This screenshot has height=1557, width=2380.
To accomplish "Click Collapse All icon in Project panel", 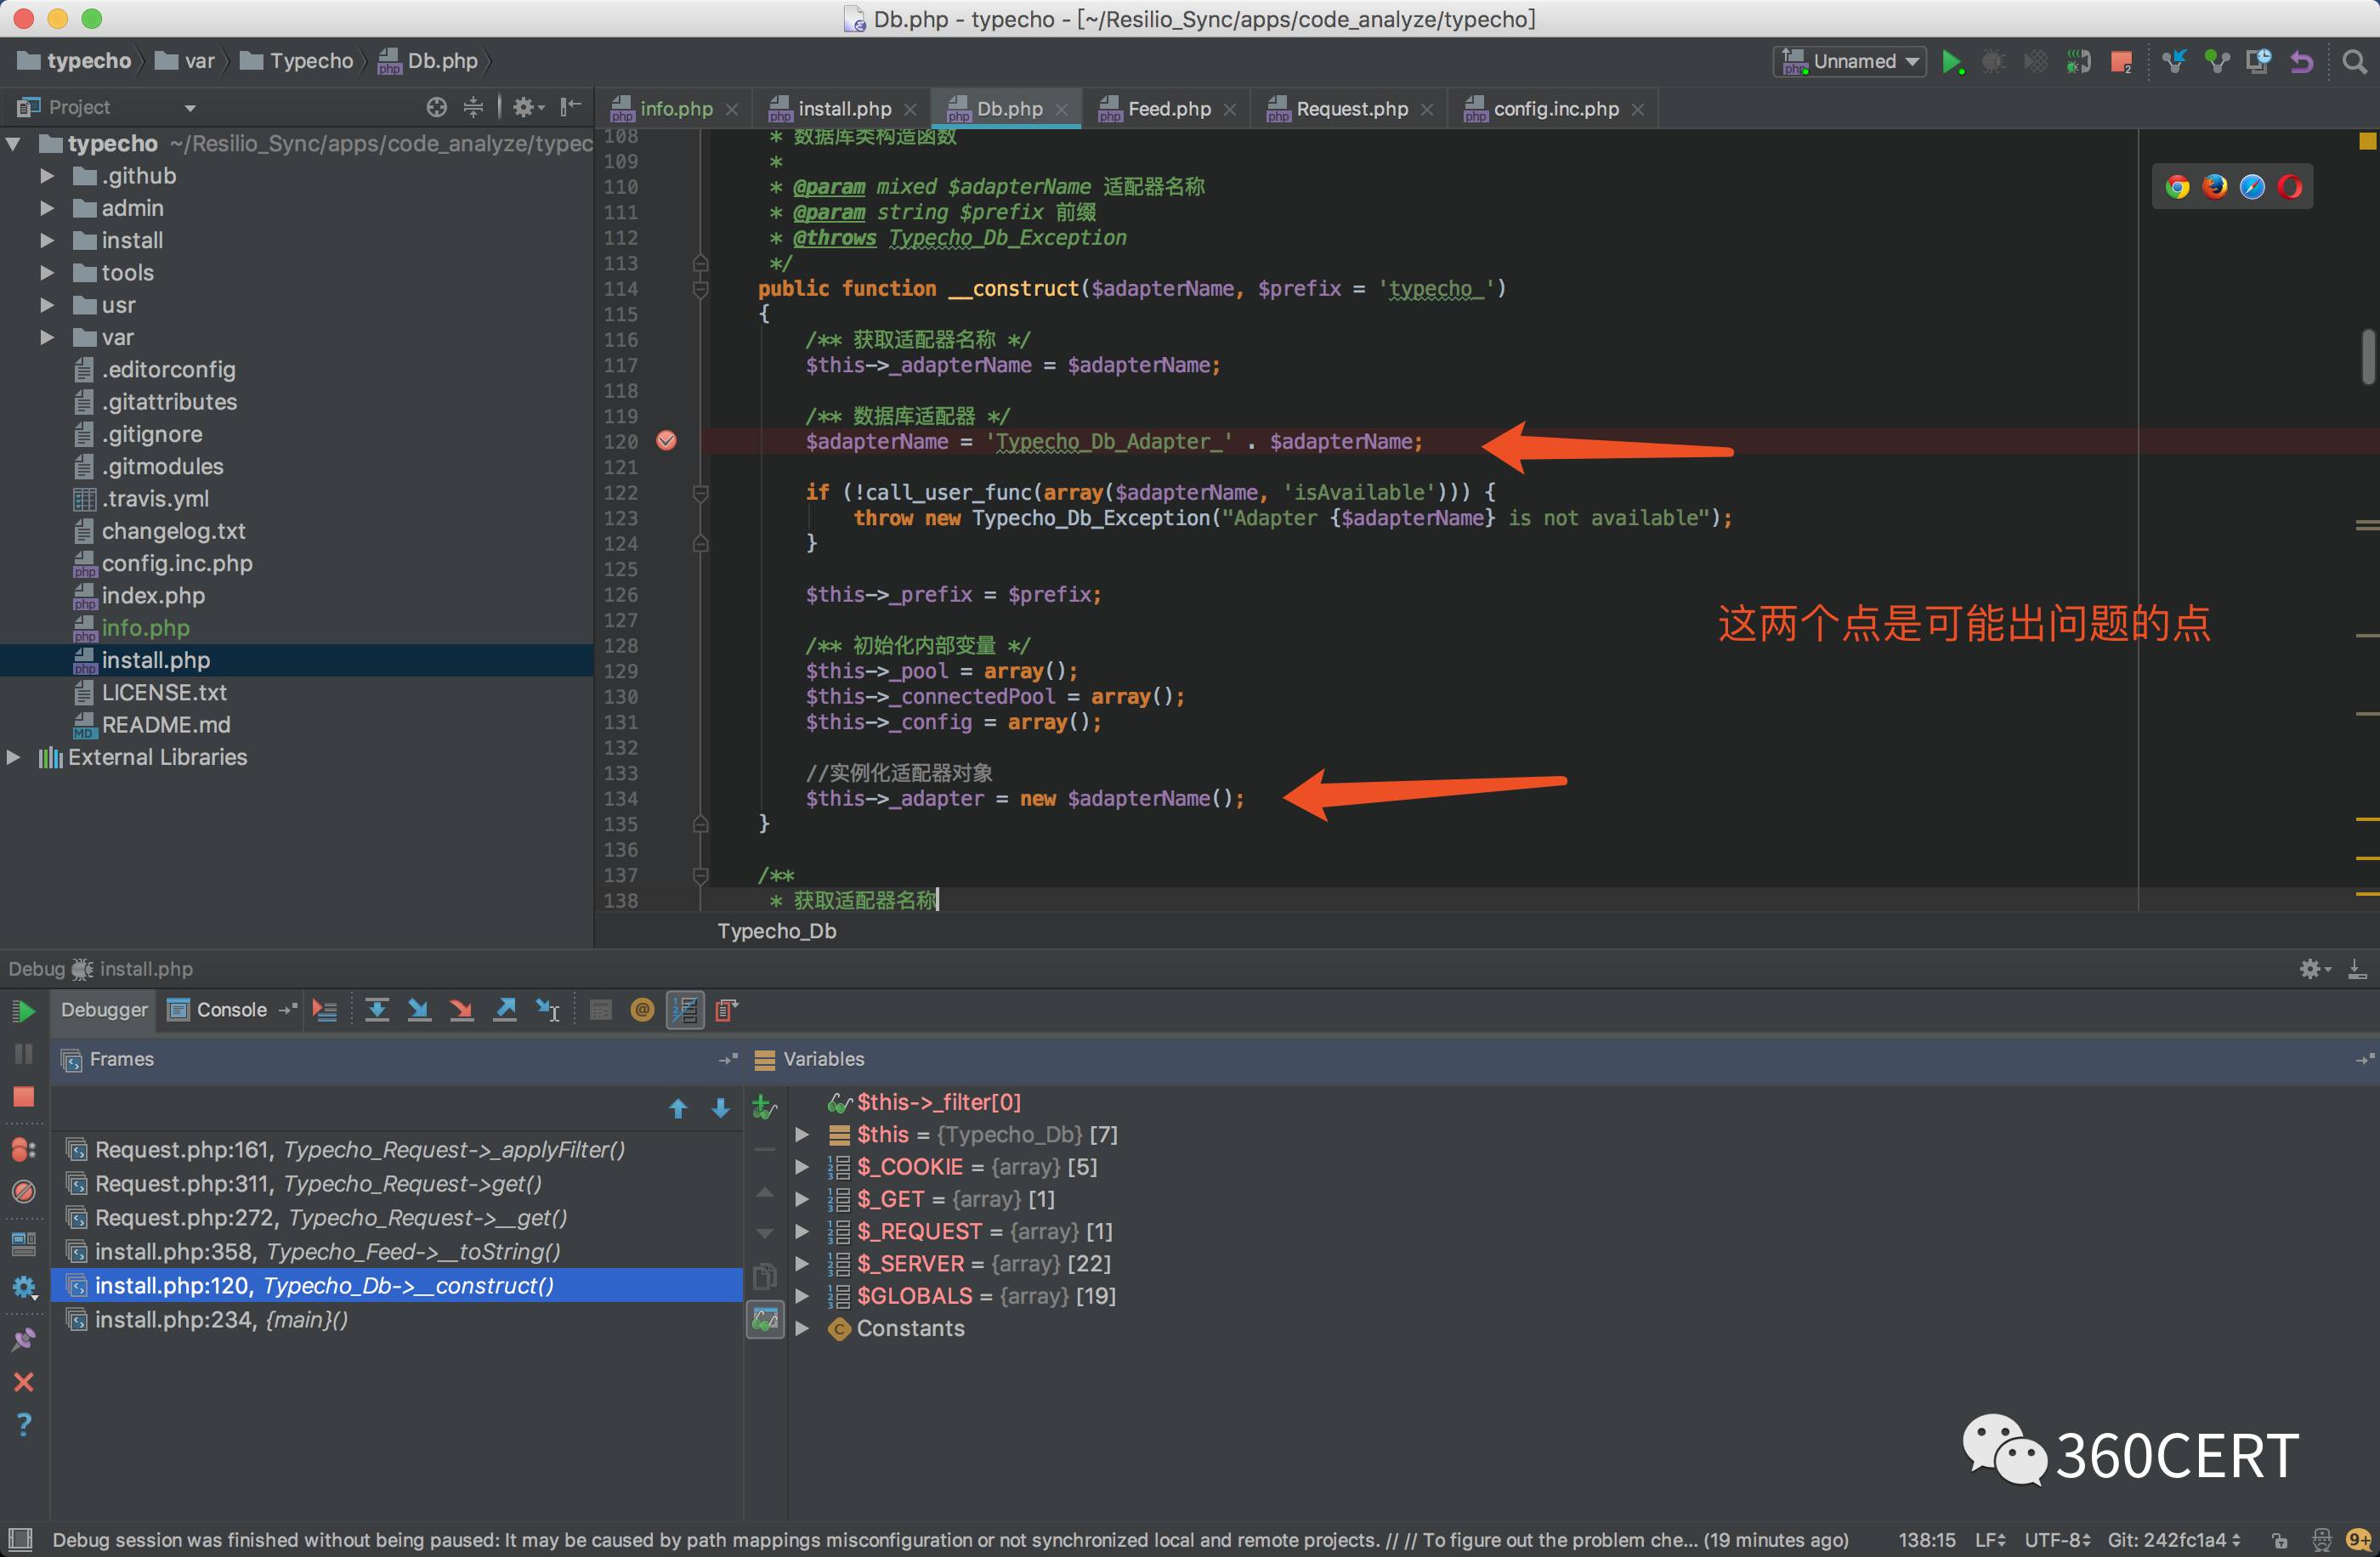I will click(473, 107).
